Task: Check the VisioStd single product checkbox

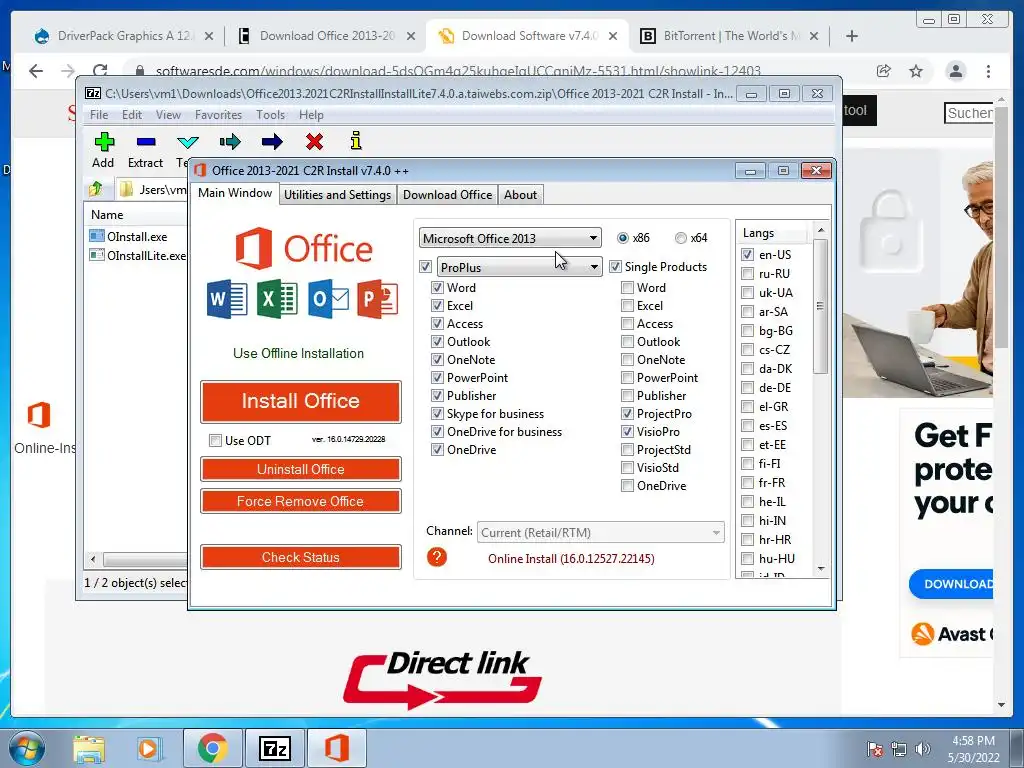Action: 627,468
